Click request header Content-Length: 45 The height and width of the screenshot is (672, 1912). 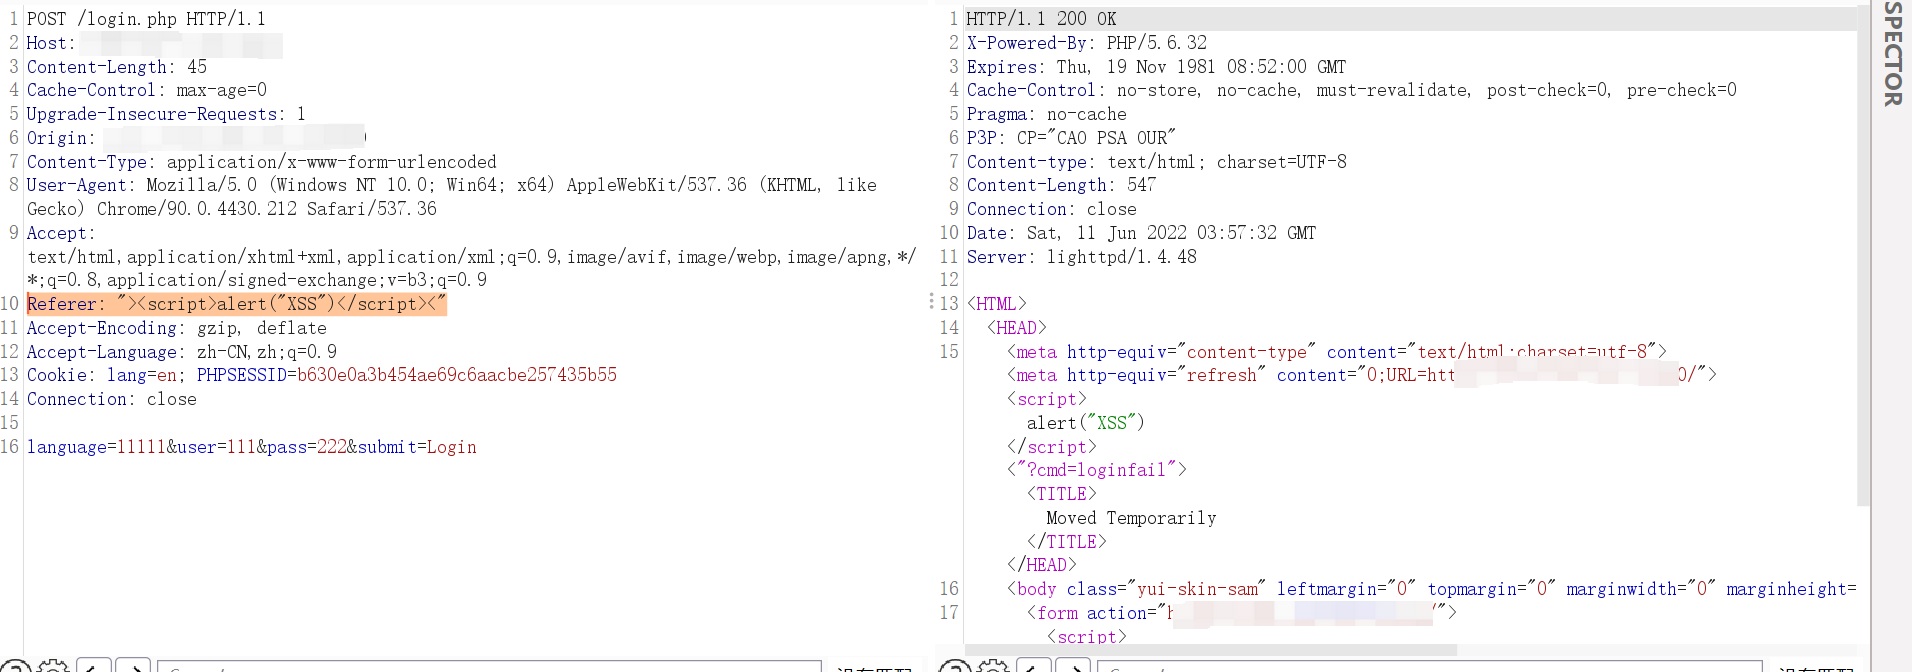(117, 67)
